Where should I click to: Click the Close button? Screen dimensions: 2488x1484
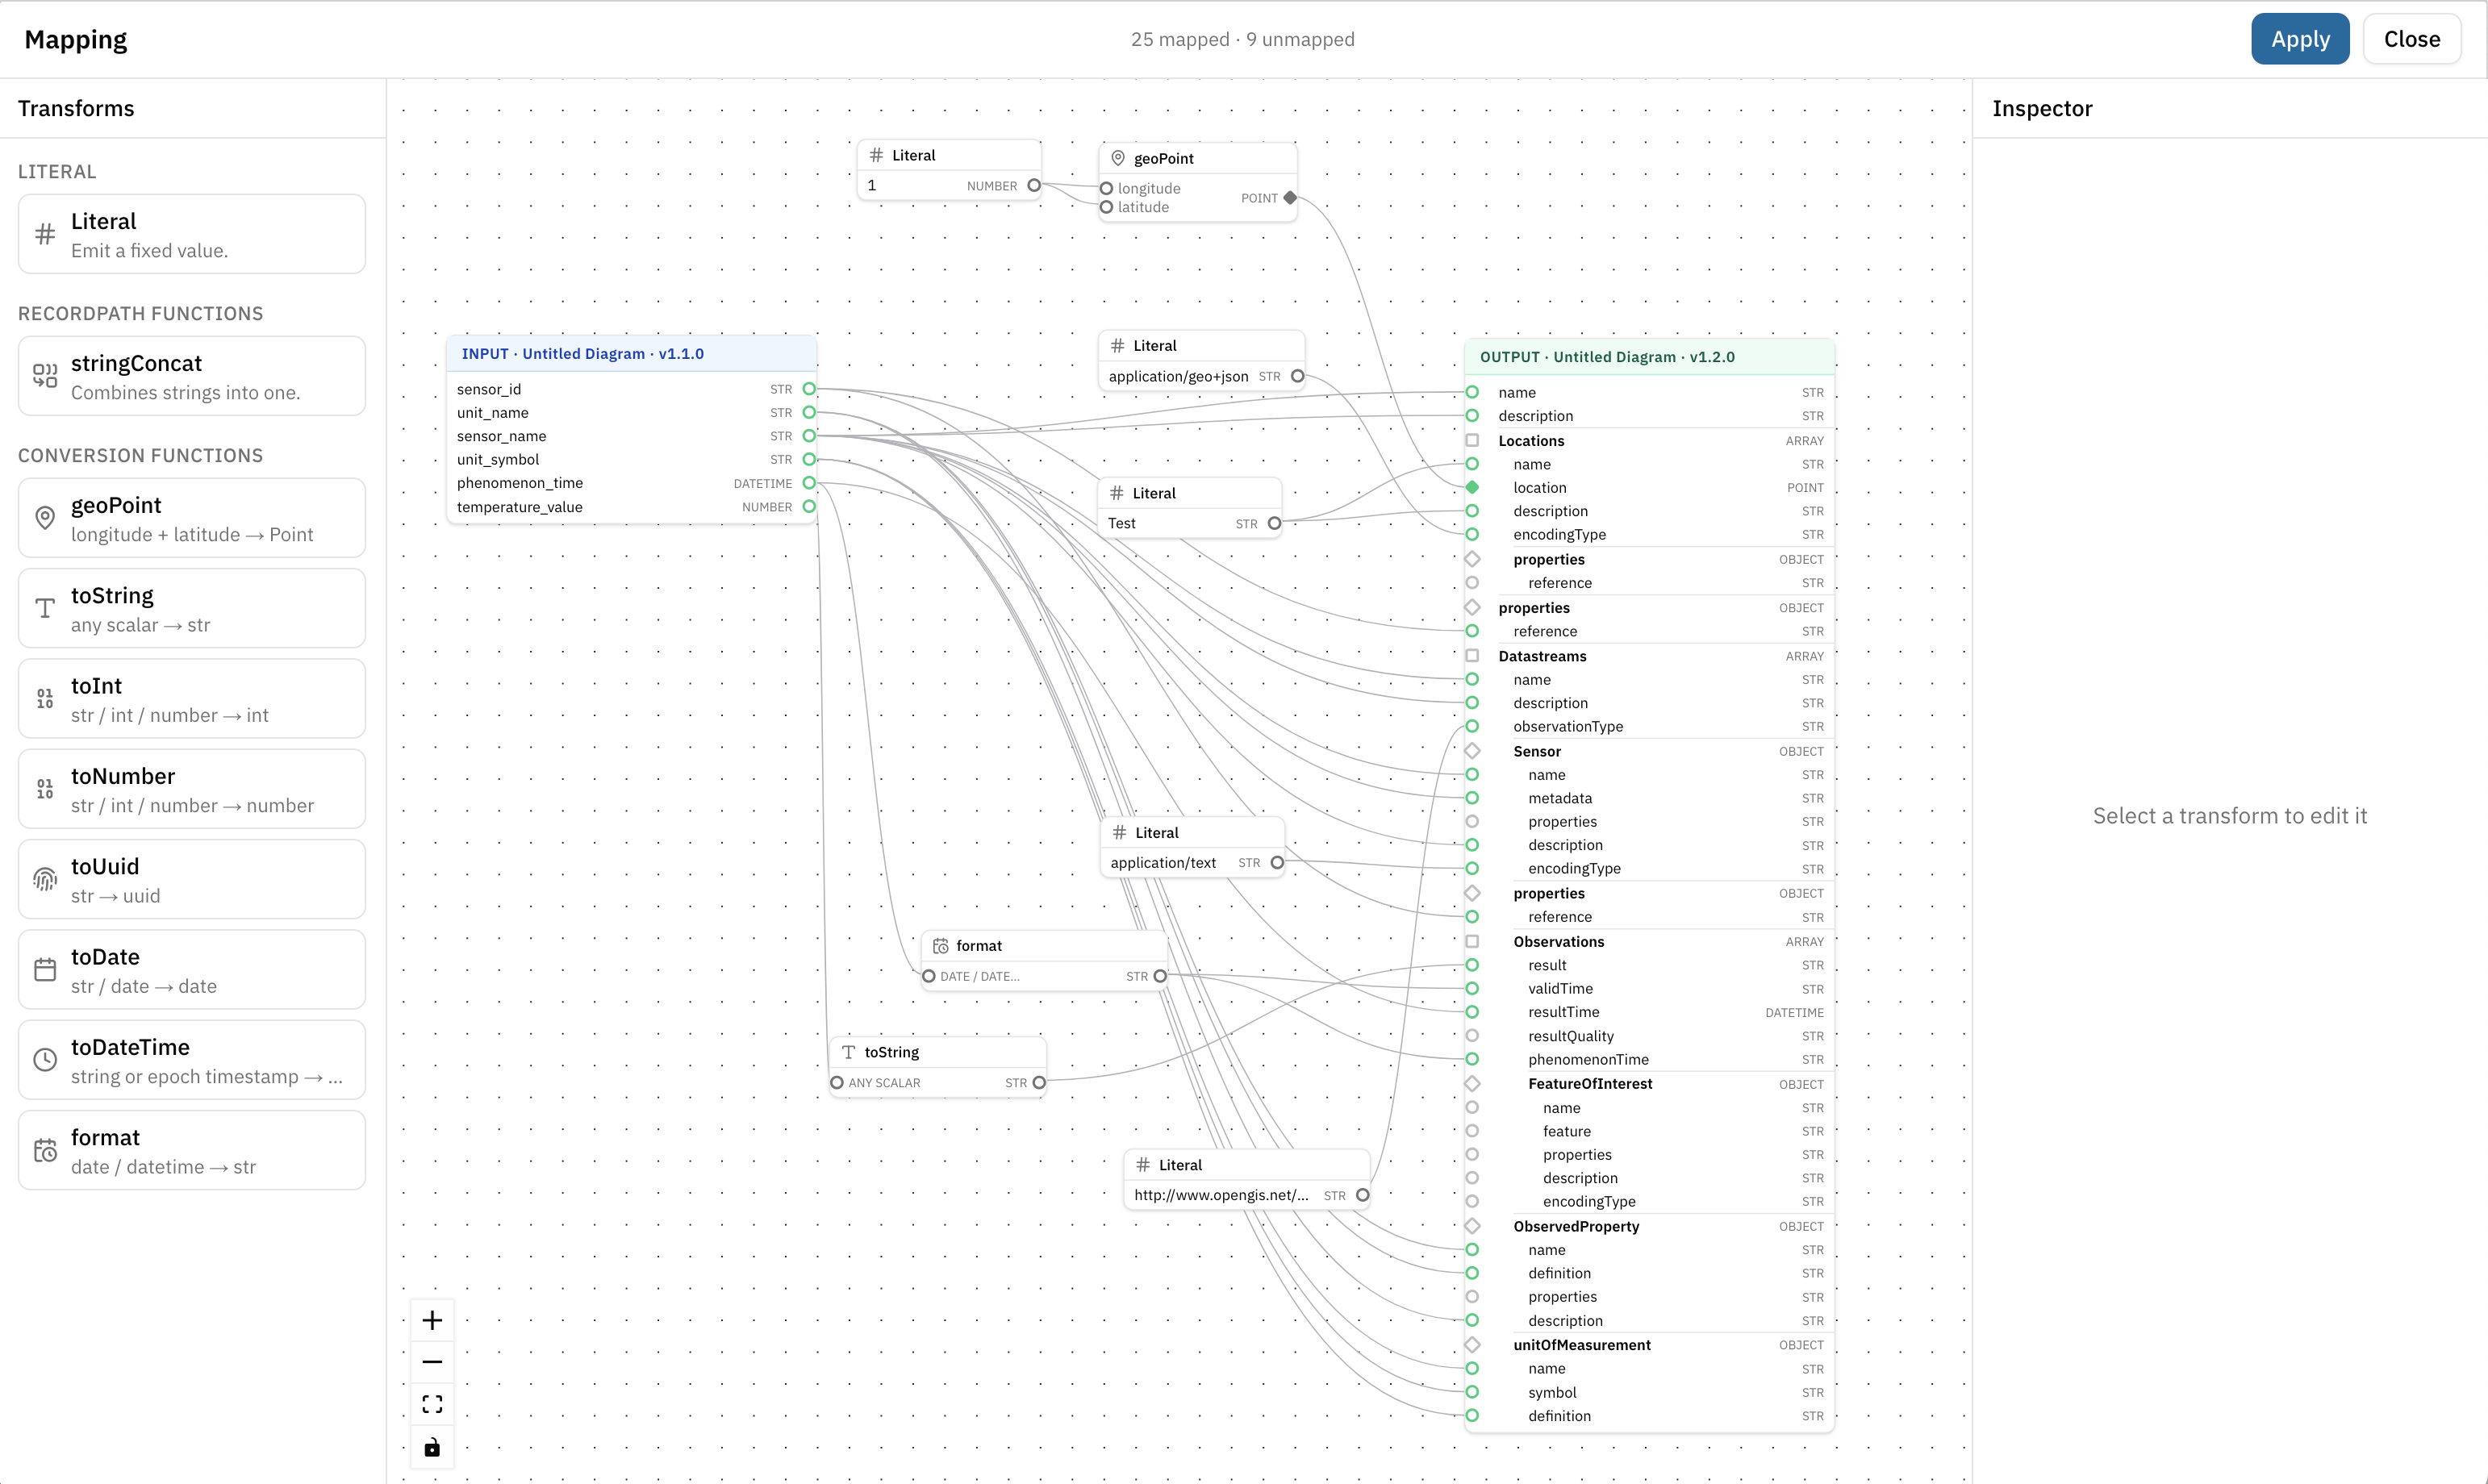[x=2412, y=39]
